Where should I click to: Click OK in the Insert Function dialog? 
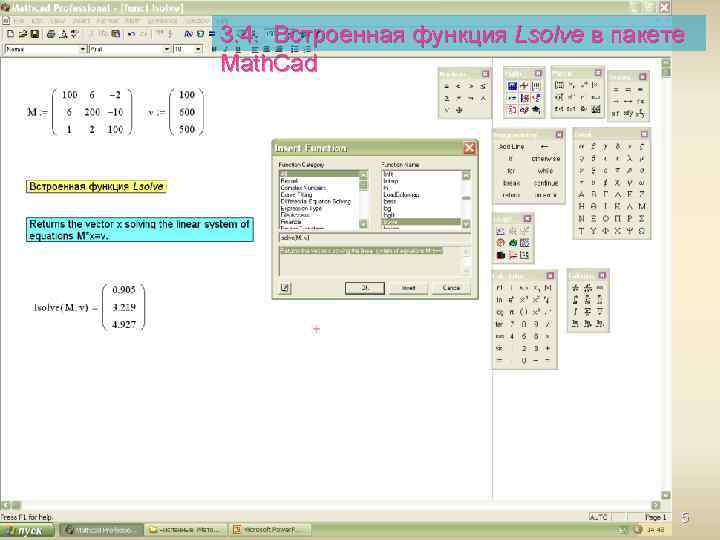[365, 288]
